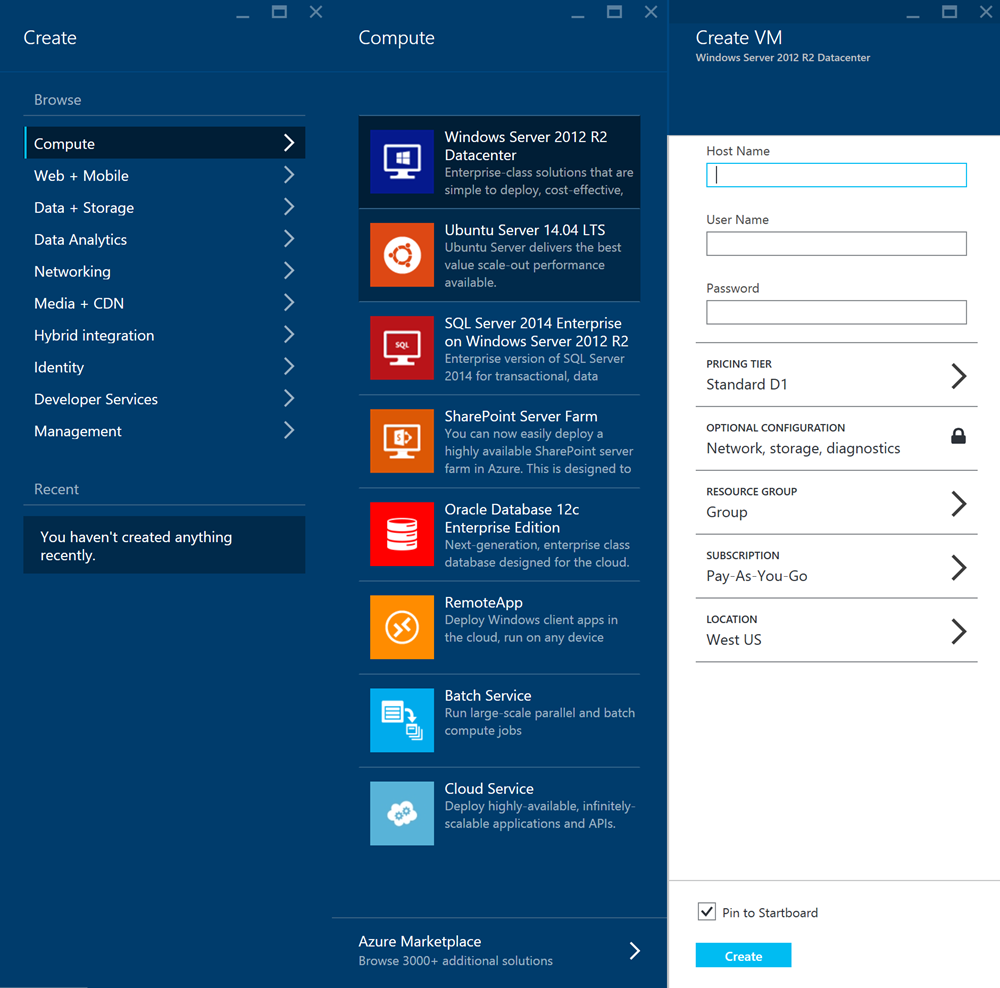Select the Data + Storage category

[x=165, y=207]
